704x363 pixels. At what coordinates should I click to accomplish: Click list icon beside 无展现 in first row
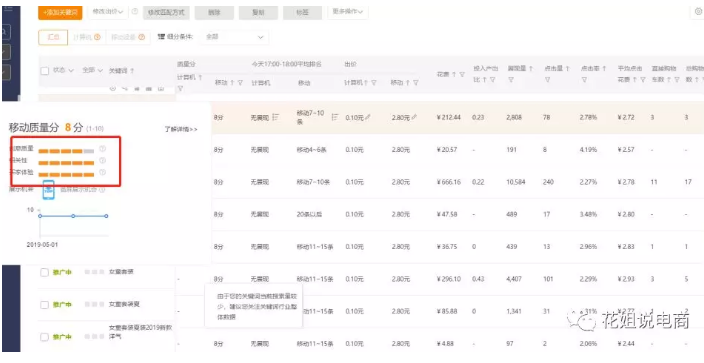(275, 117)
